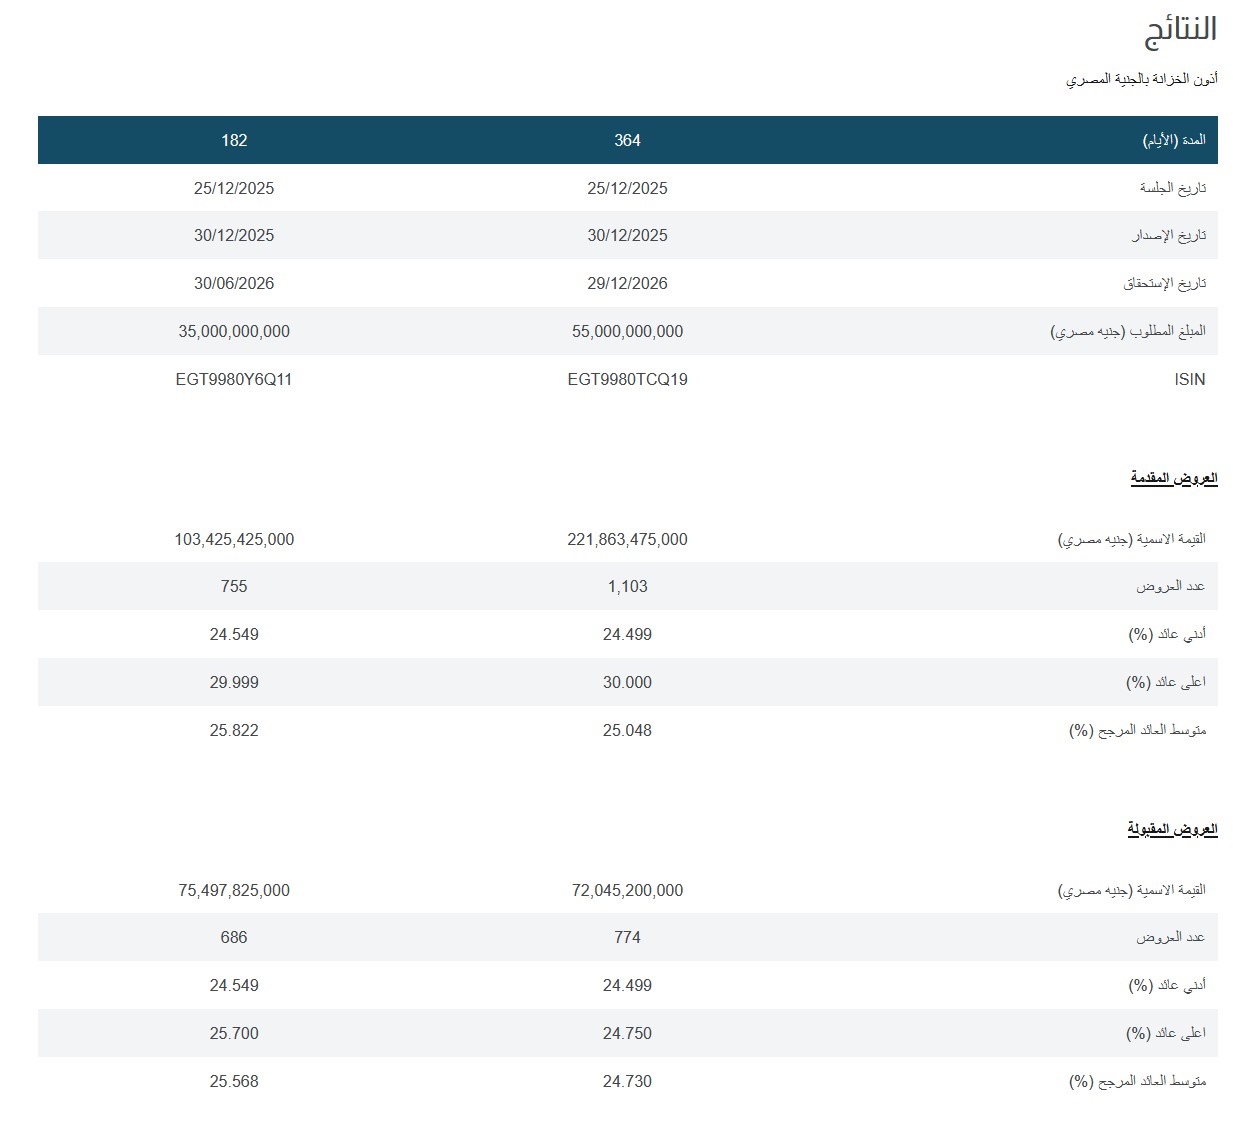
Task: Select ISIN code EGT9980Y6Q11
Action: tap(234, 379)
